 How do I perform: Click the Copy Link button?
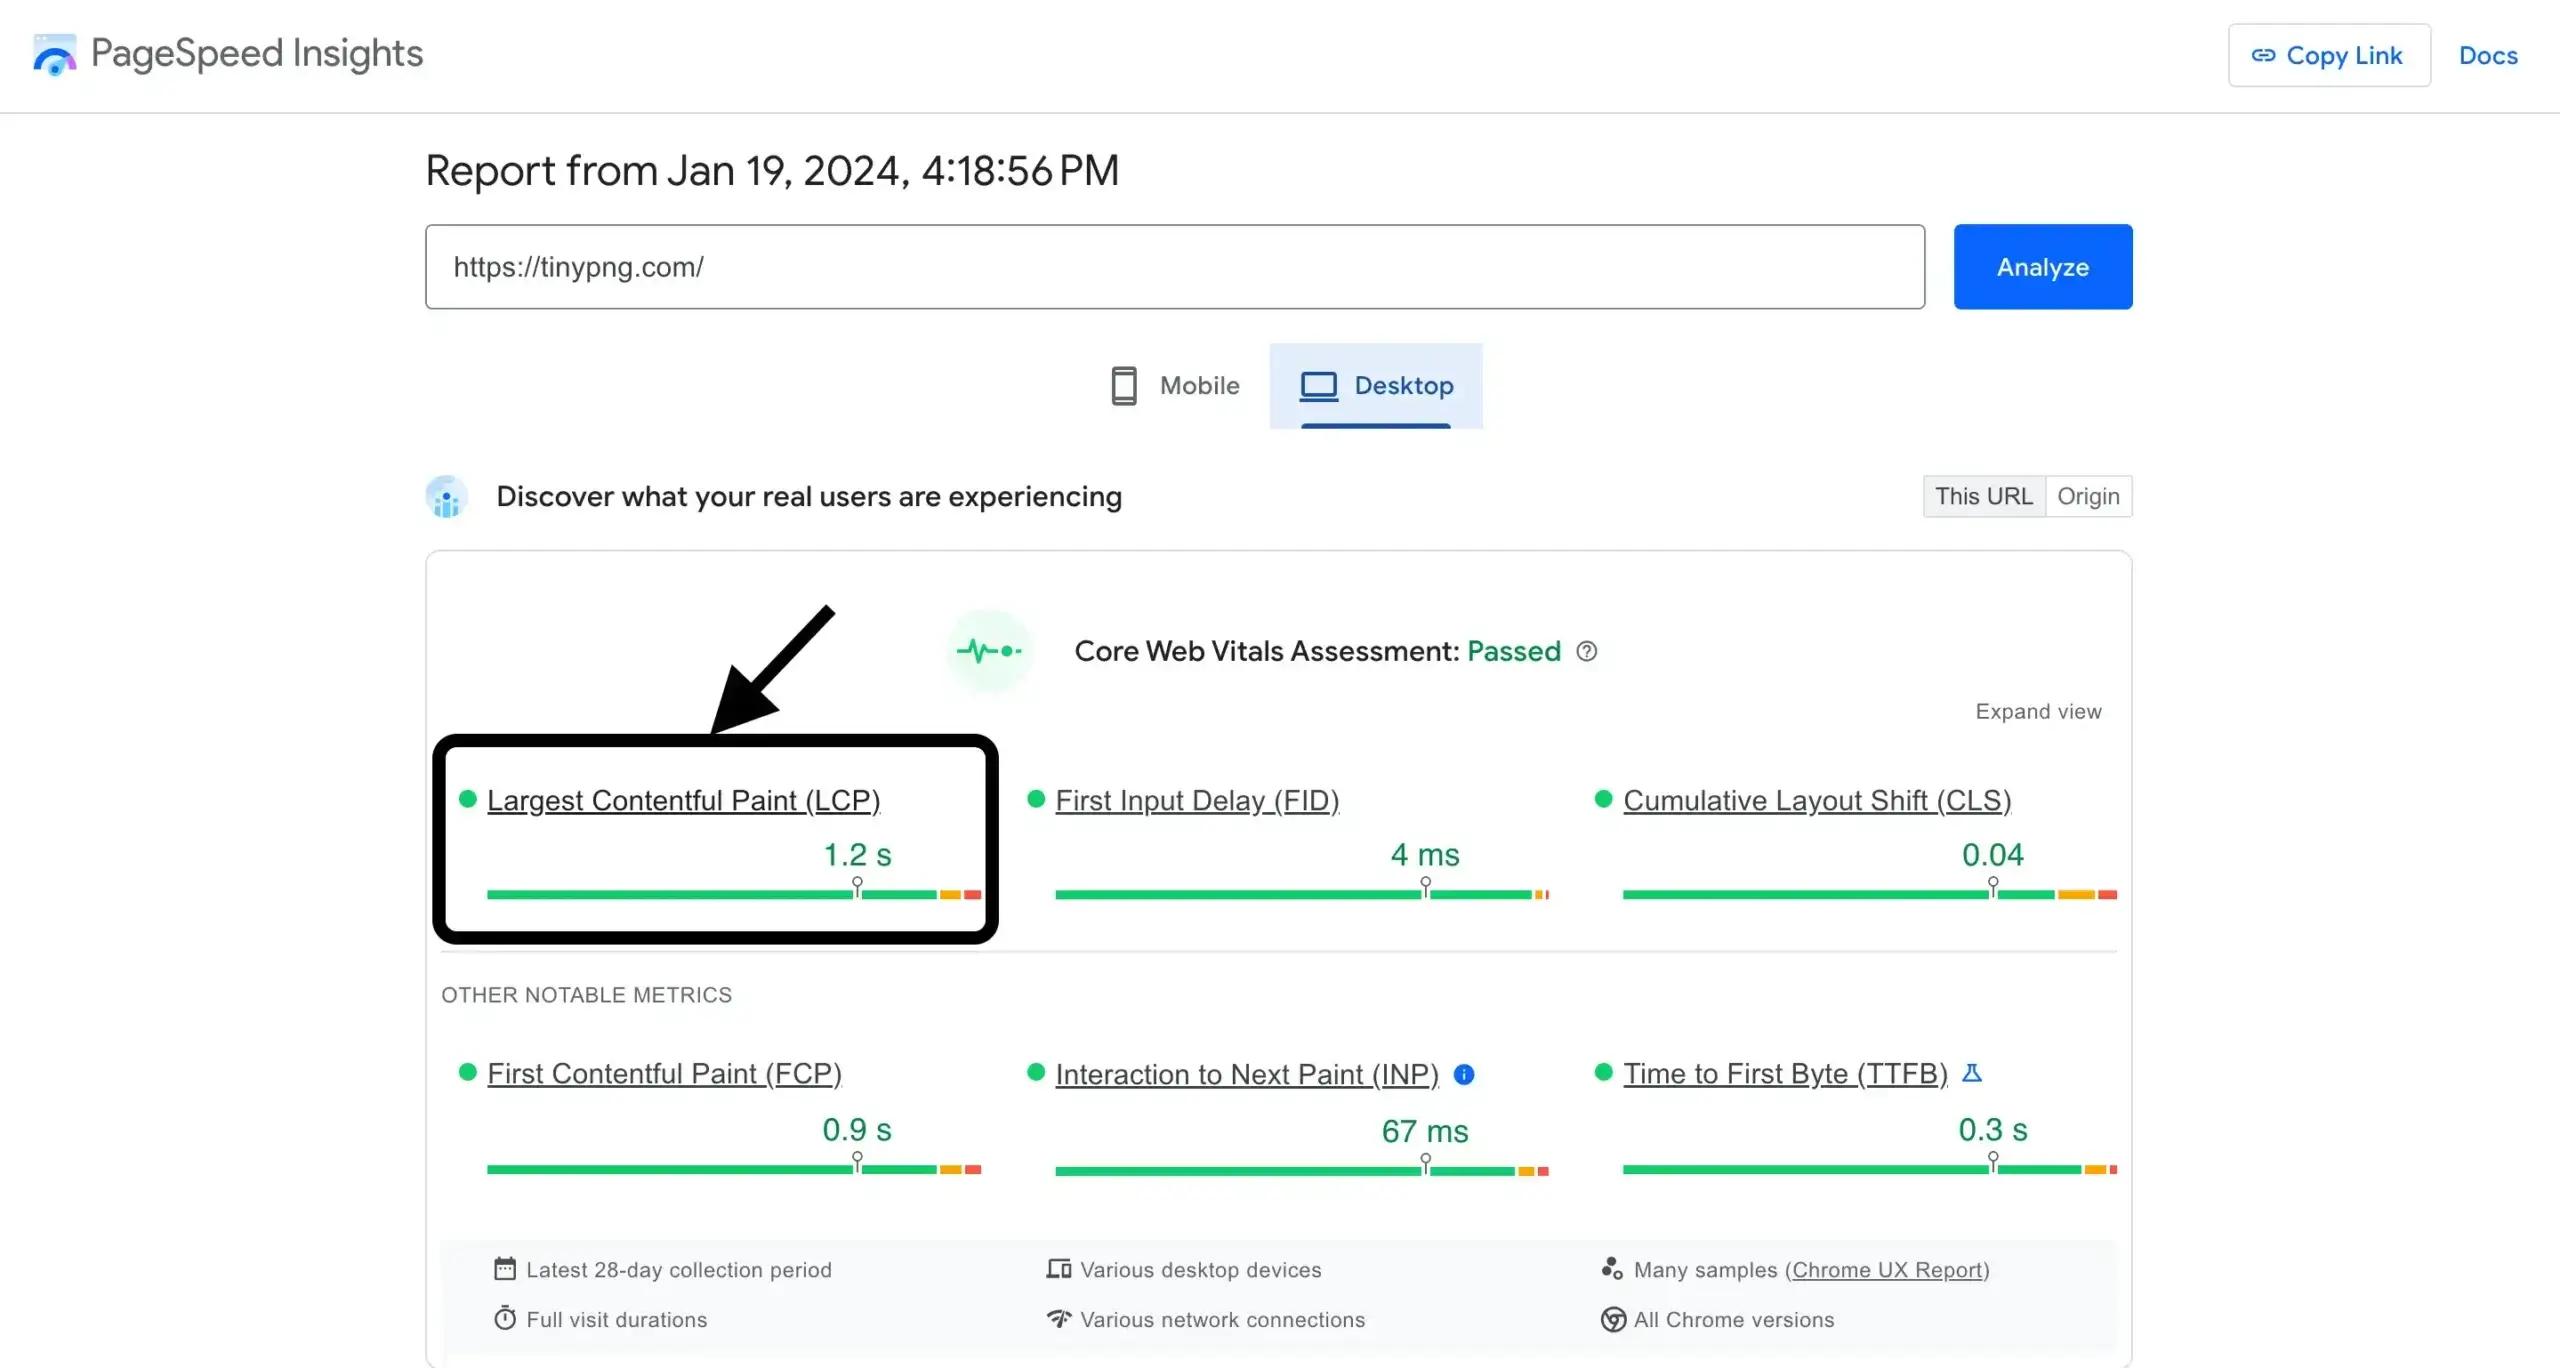tap(2329, 55)
